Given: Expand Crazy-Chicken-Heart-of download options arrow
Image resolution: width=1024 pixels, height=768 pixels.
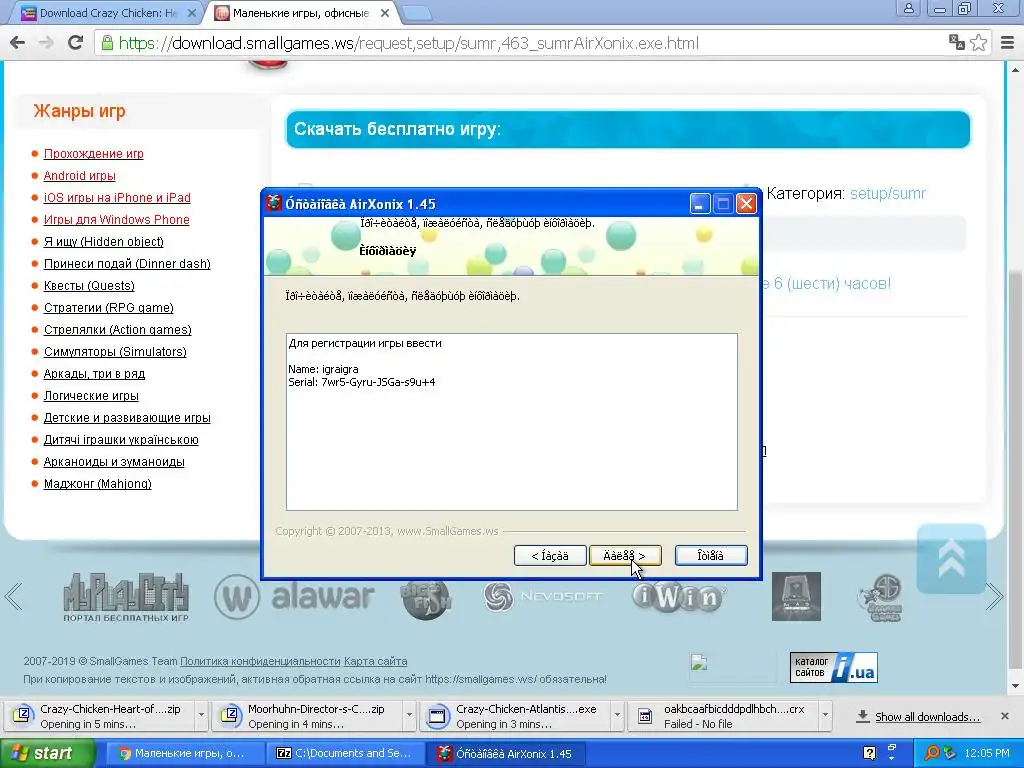Looking at the screenshot, I should 201,716.
